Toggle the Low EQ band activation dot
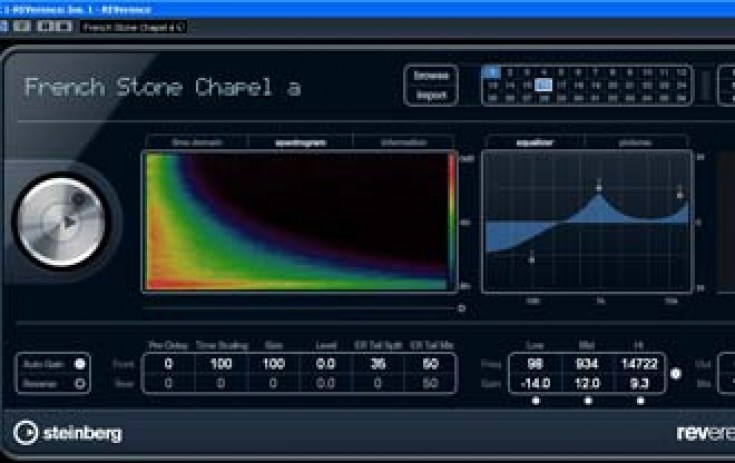The width and height of the screenshot is (735, 463). coord(536,401)
